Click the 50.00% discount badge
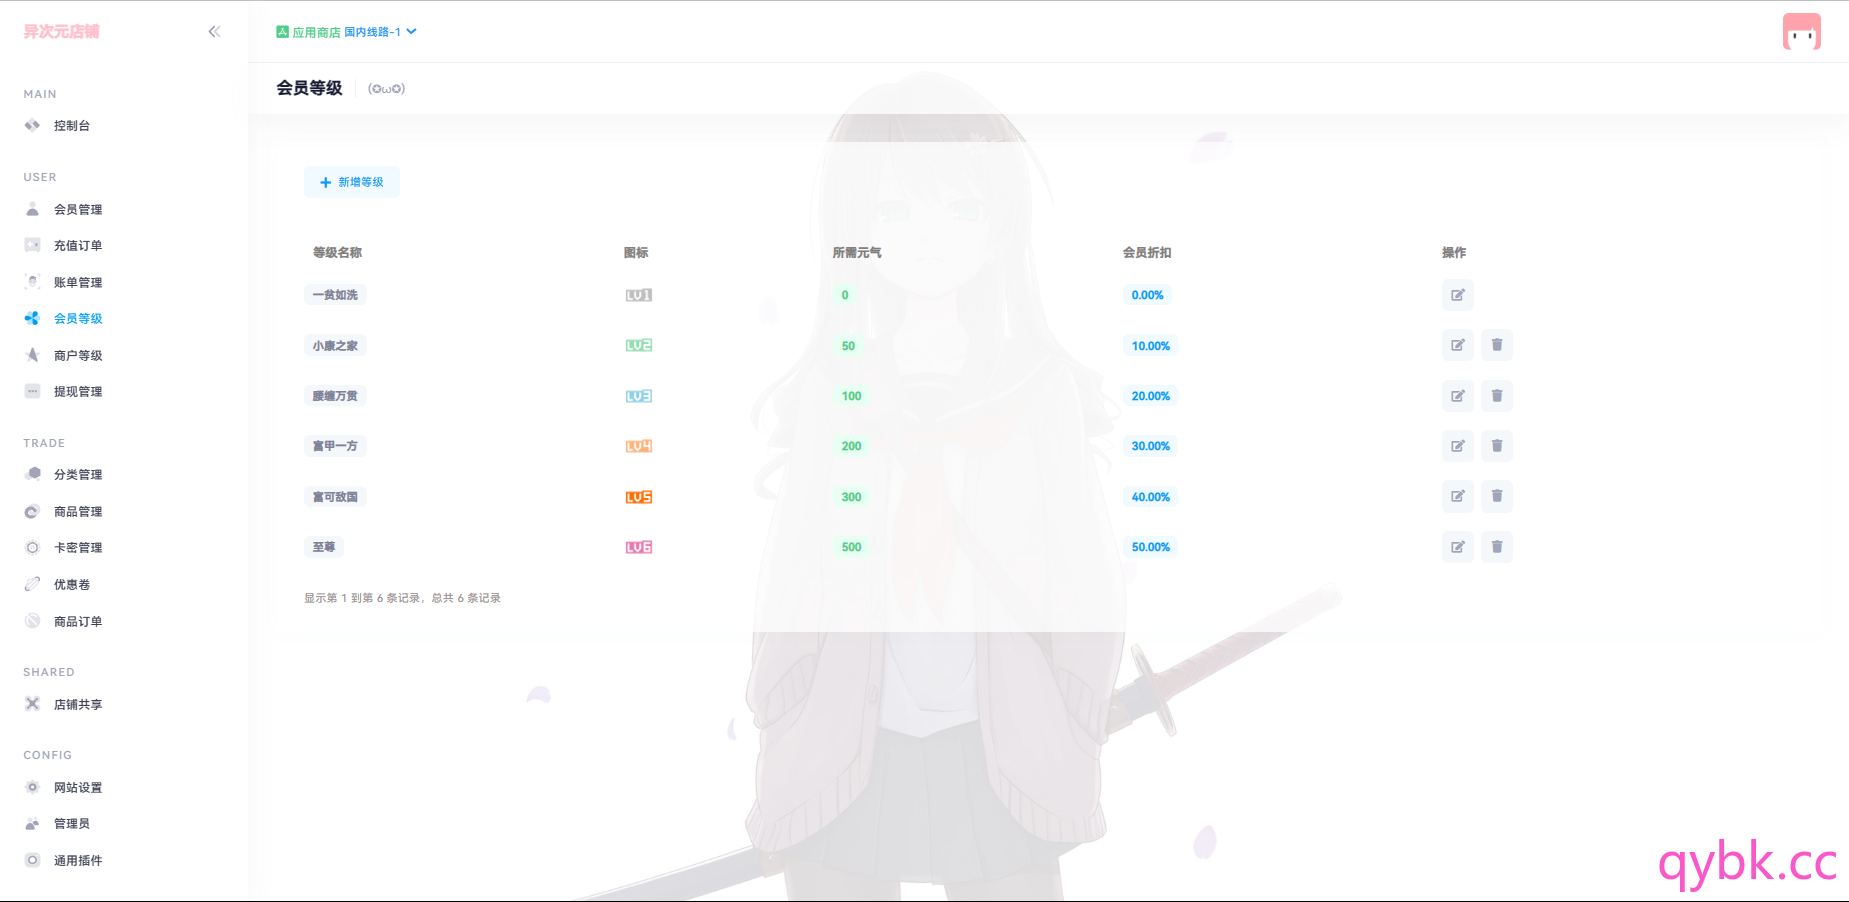 tap(1150, 547)
